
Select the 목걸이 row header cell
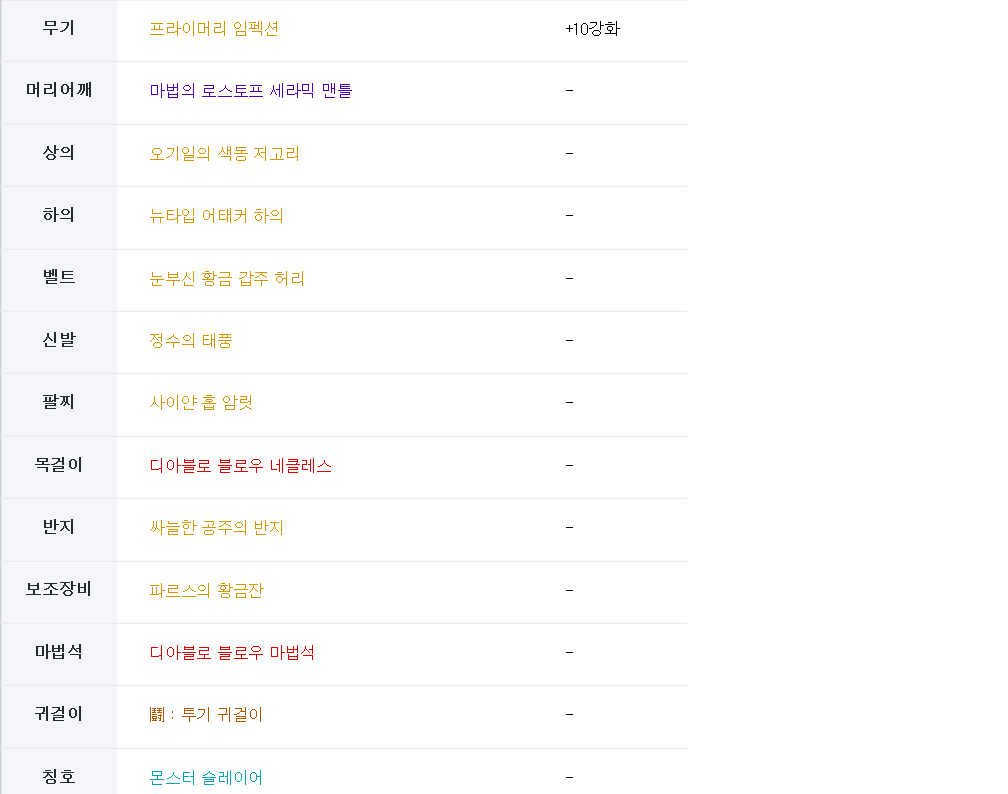click(59, 466)
